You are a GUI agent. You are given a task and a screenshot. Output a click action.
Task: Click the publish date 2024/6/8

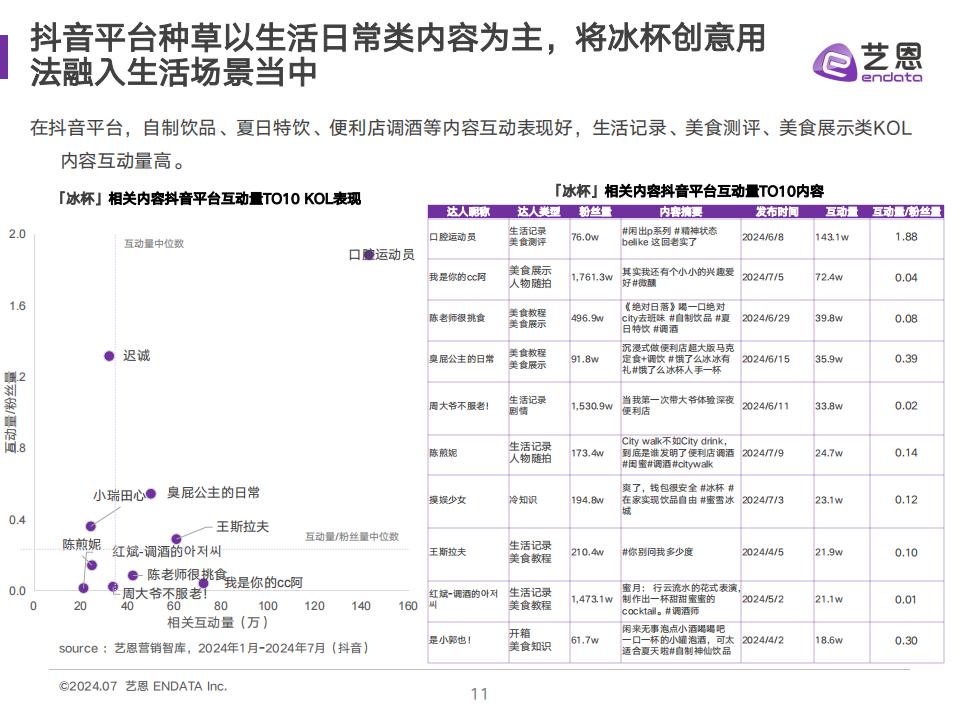pos(763,237)
